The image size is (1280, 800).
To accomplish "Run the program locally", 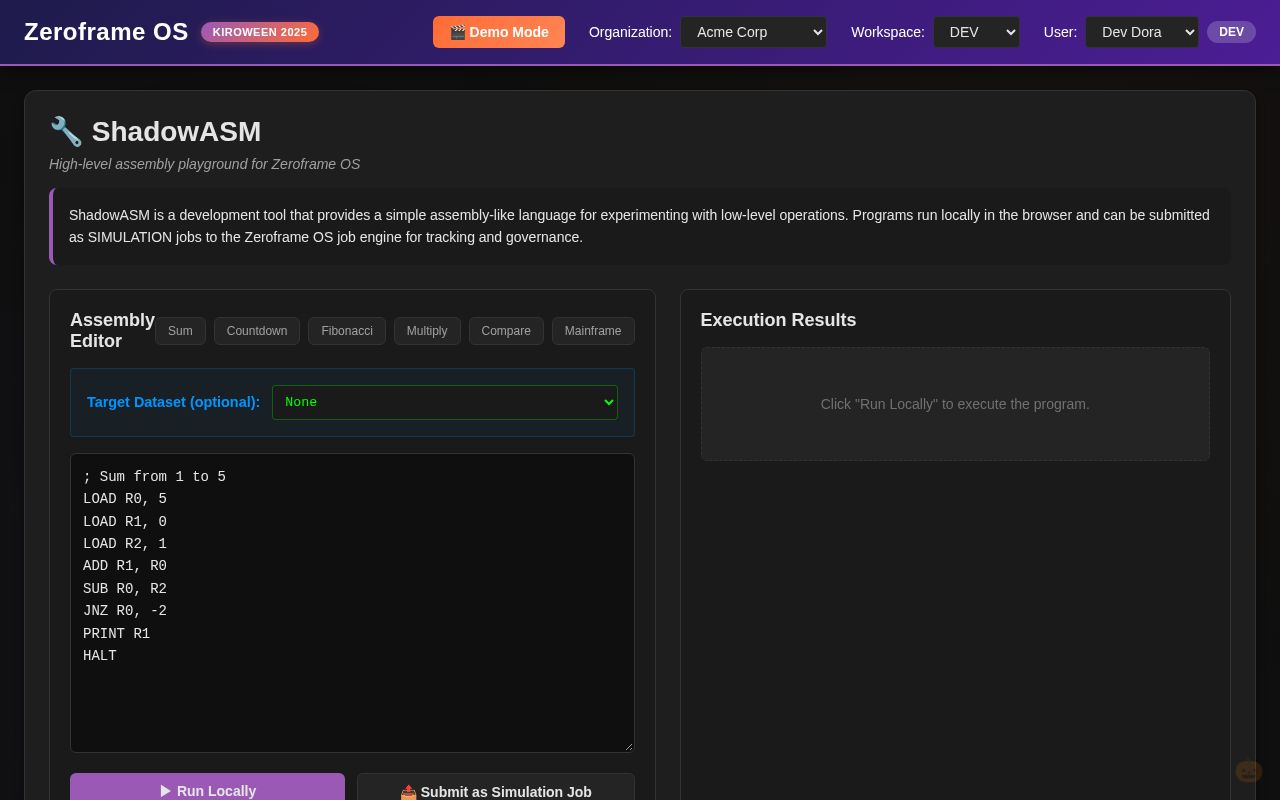I will click(x=207, y=788).
